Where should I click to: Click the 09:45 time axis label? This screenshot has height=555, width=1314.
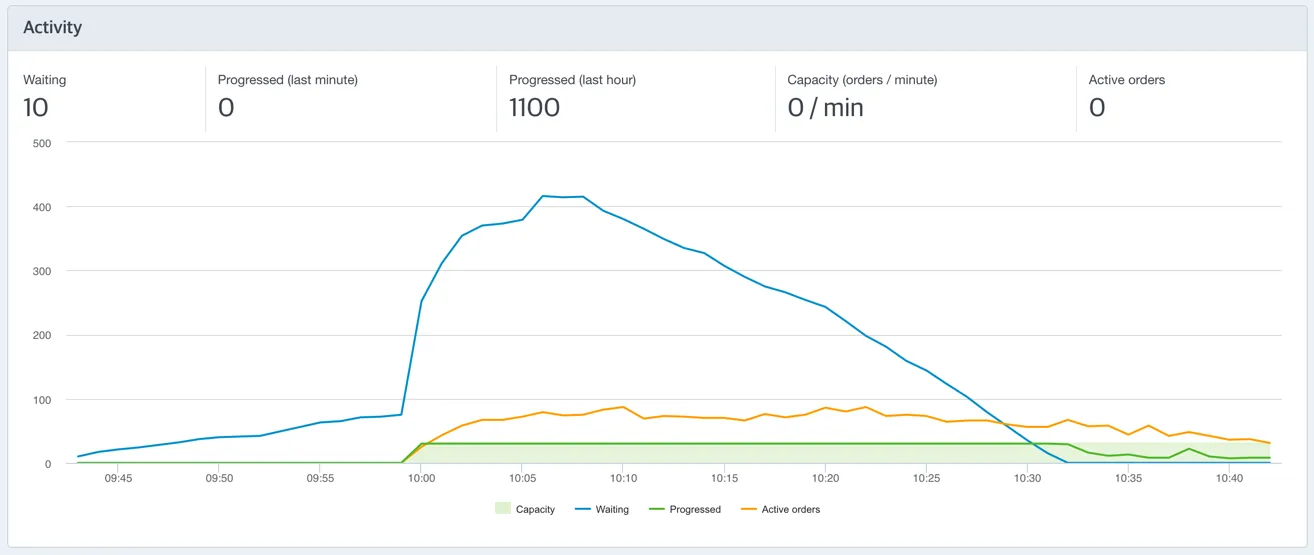coord(118,479)
